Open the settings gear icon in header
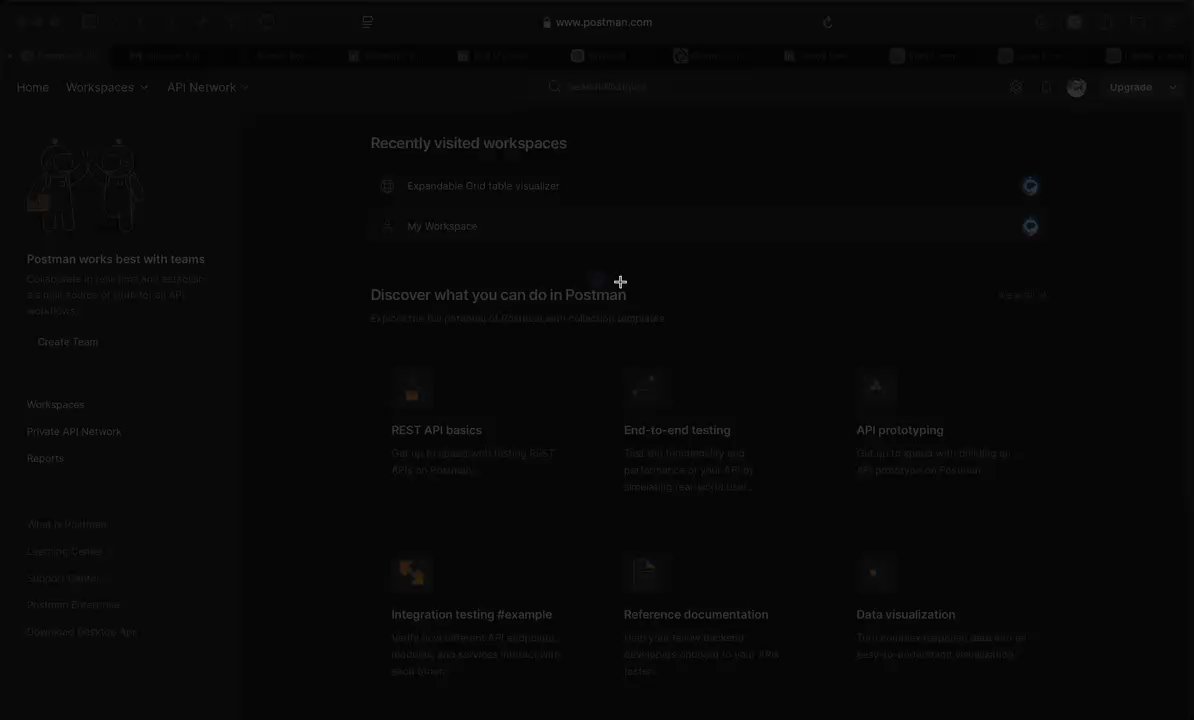 [x=1016, y=88]
